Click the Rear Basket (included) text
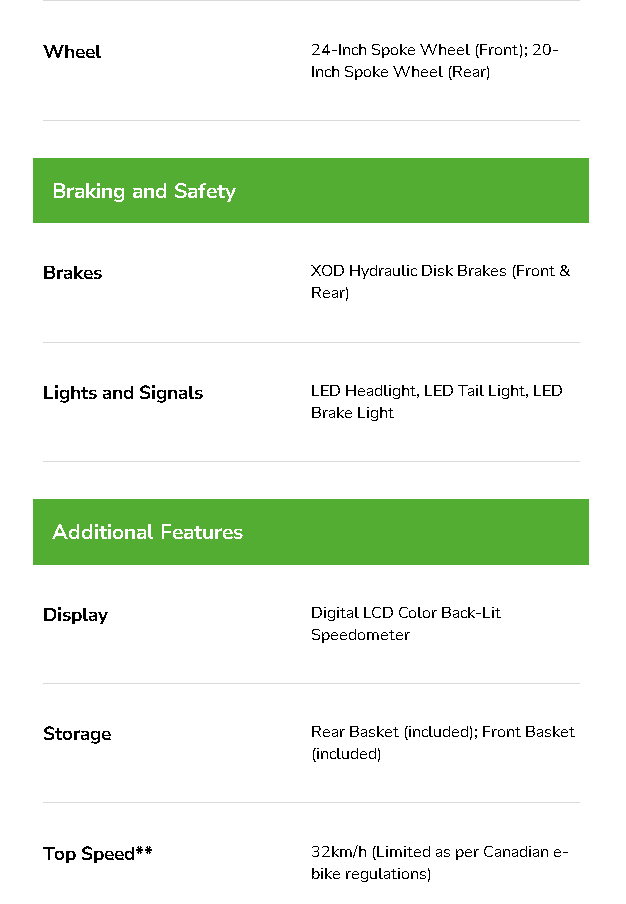626x904 pixels. [x=392, y=732]
